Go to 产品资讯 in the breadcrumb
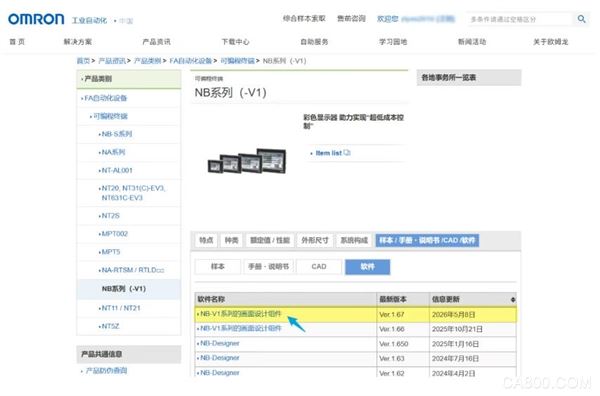Viewport: 600px width, 396px height. (x=112, y=61)
